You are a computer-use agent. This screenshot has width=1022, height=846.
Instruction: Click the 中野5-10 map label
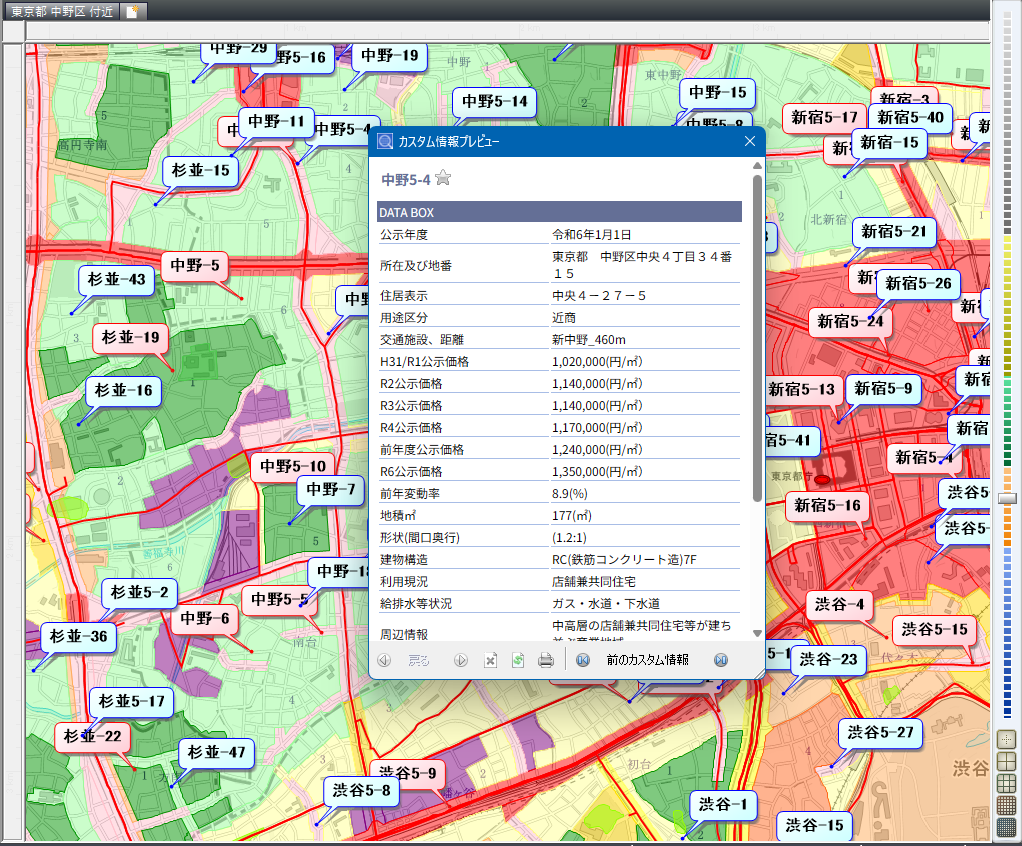point(293,467)
